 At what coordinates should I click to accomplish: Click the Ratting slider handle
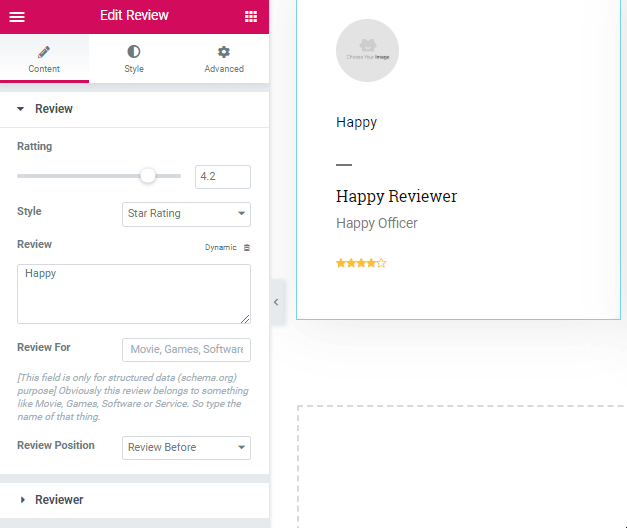tap(148, 176)
